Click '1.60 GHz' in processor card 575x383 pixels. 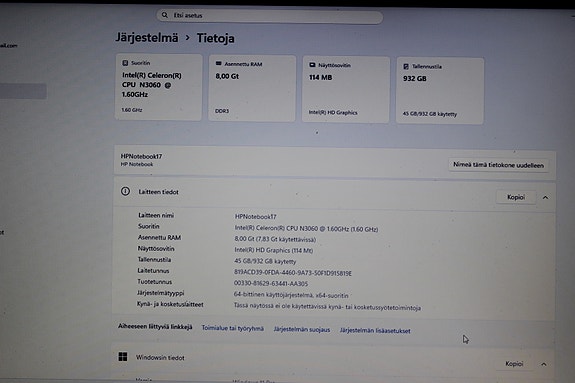[x=132, y=110]
